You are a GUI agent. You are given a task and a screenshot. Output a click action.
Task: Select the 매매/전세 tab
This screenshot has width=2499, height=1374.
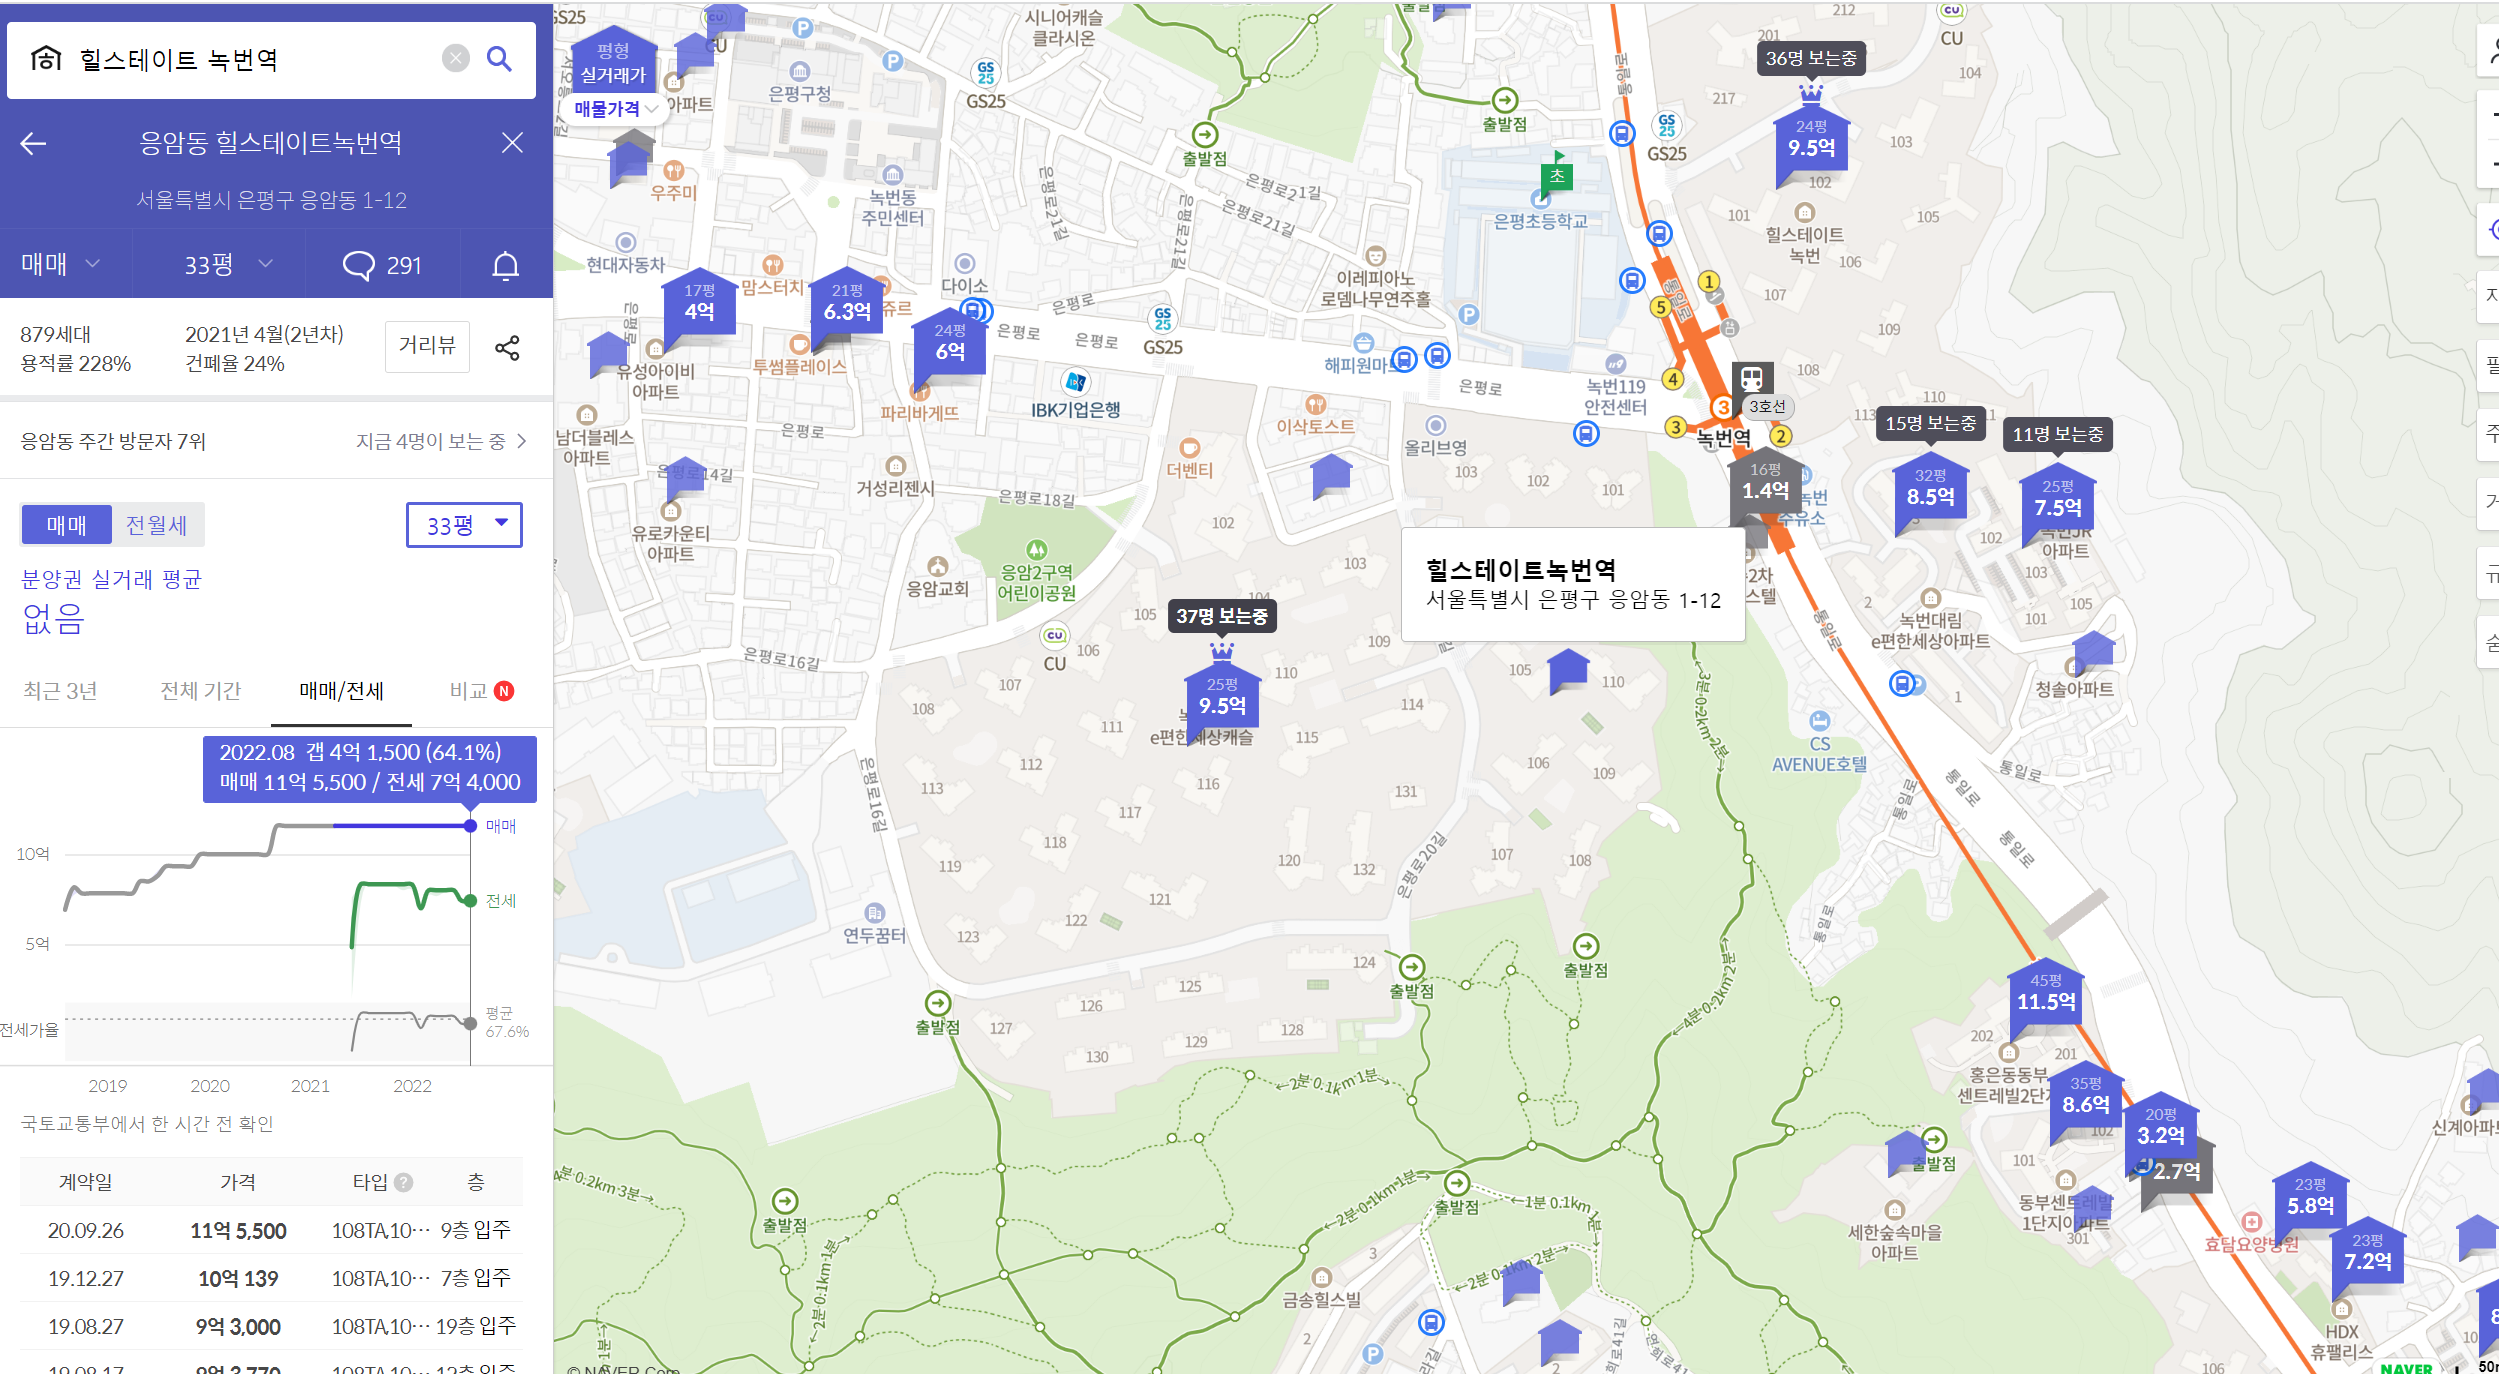pyautogui.click(x=341, y=691)
